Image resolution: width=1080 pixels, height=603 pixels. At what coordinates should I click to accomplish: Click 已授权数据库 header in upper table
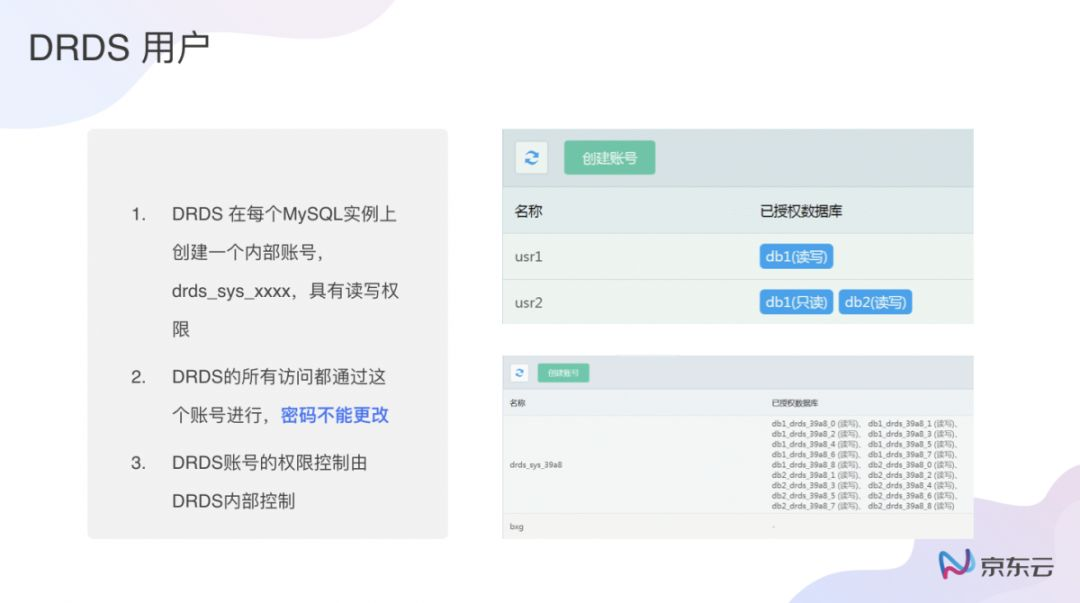click(800, 211)
